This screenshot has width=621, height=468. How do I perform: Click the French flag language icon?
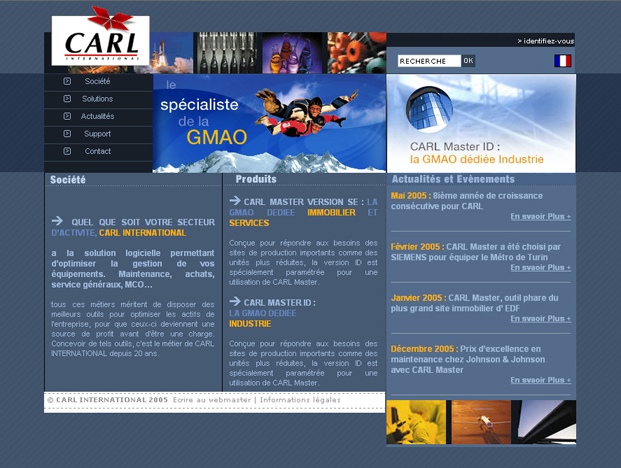tap(562, 61)
